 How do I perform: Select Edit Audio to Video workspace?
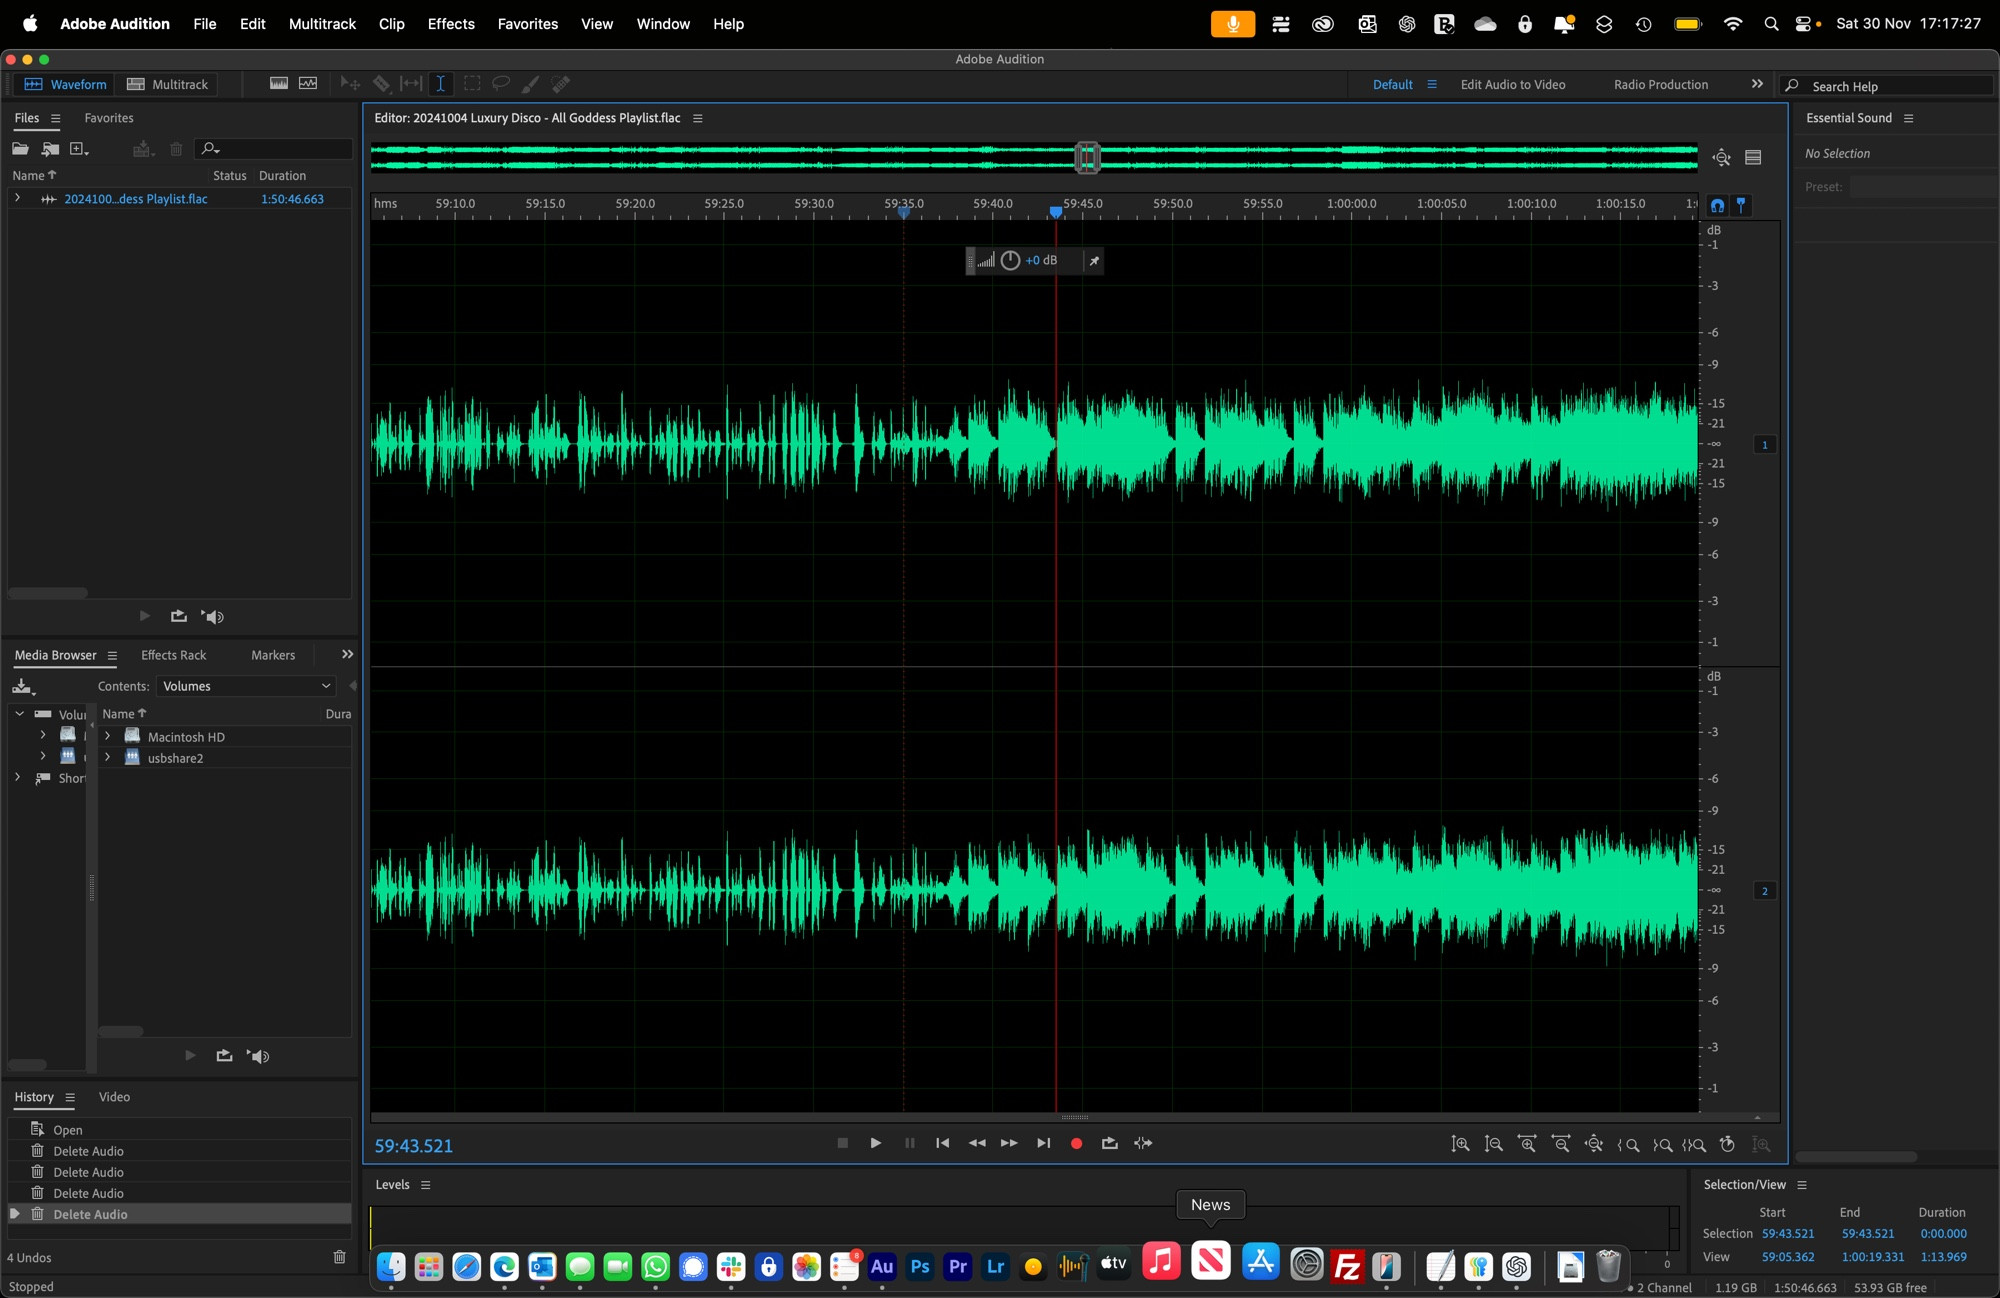click(x=1513, y=85)
